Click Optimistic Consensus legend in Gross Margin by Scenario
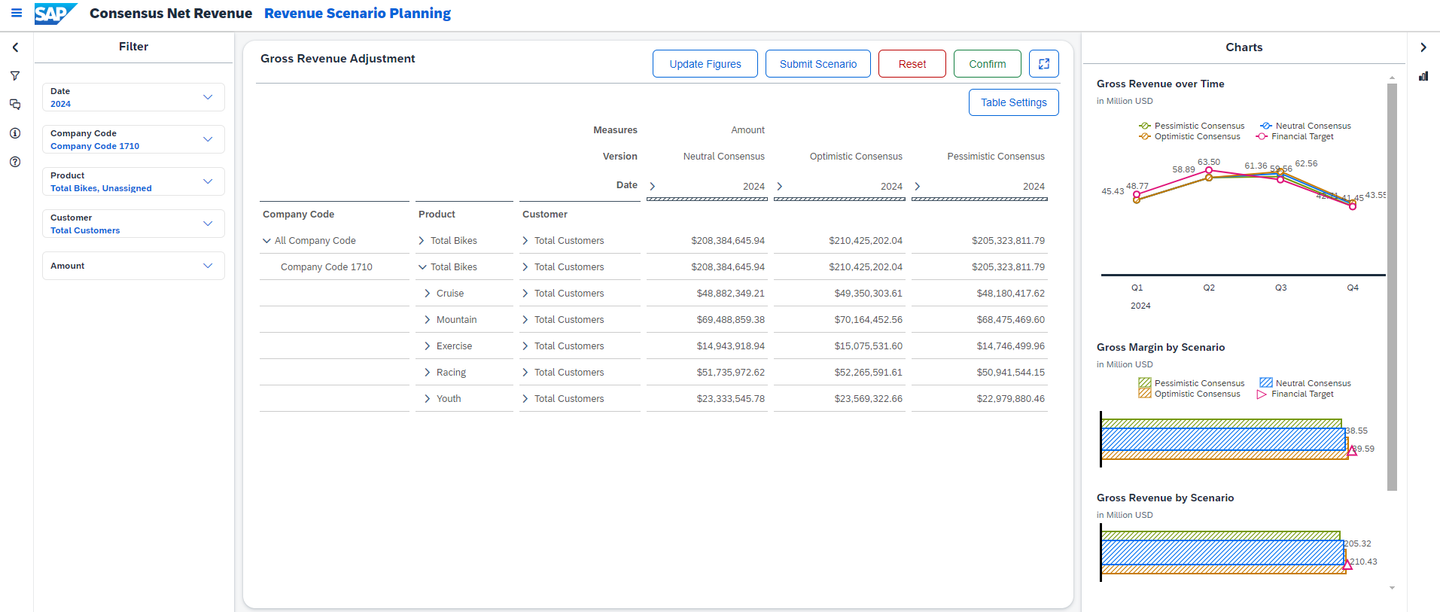 (1190, 394)
